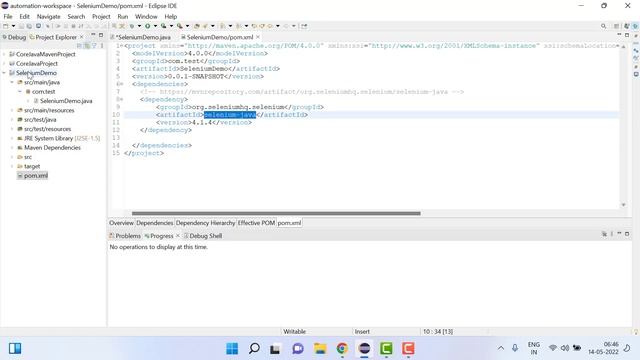Open the green Camtasia icon in taskbar
640x360 pixels.
386,349
